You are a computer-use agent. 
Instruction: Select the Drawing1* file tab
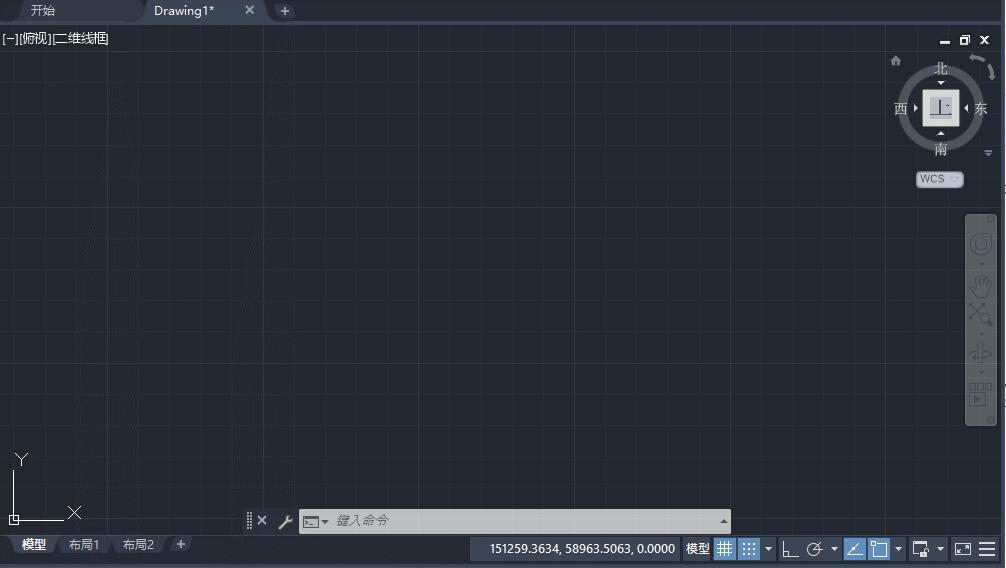coord(183,10)
